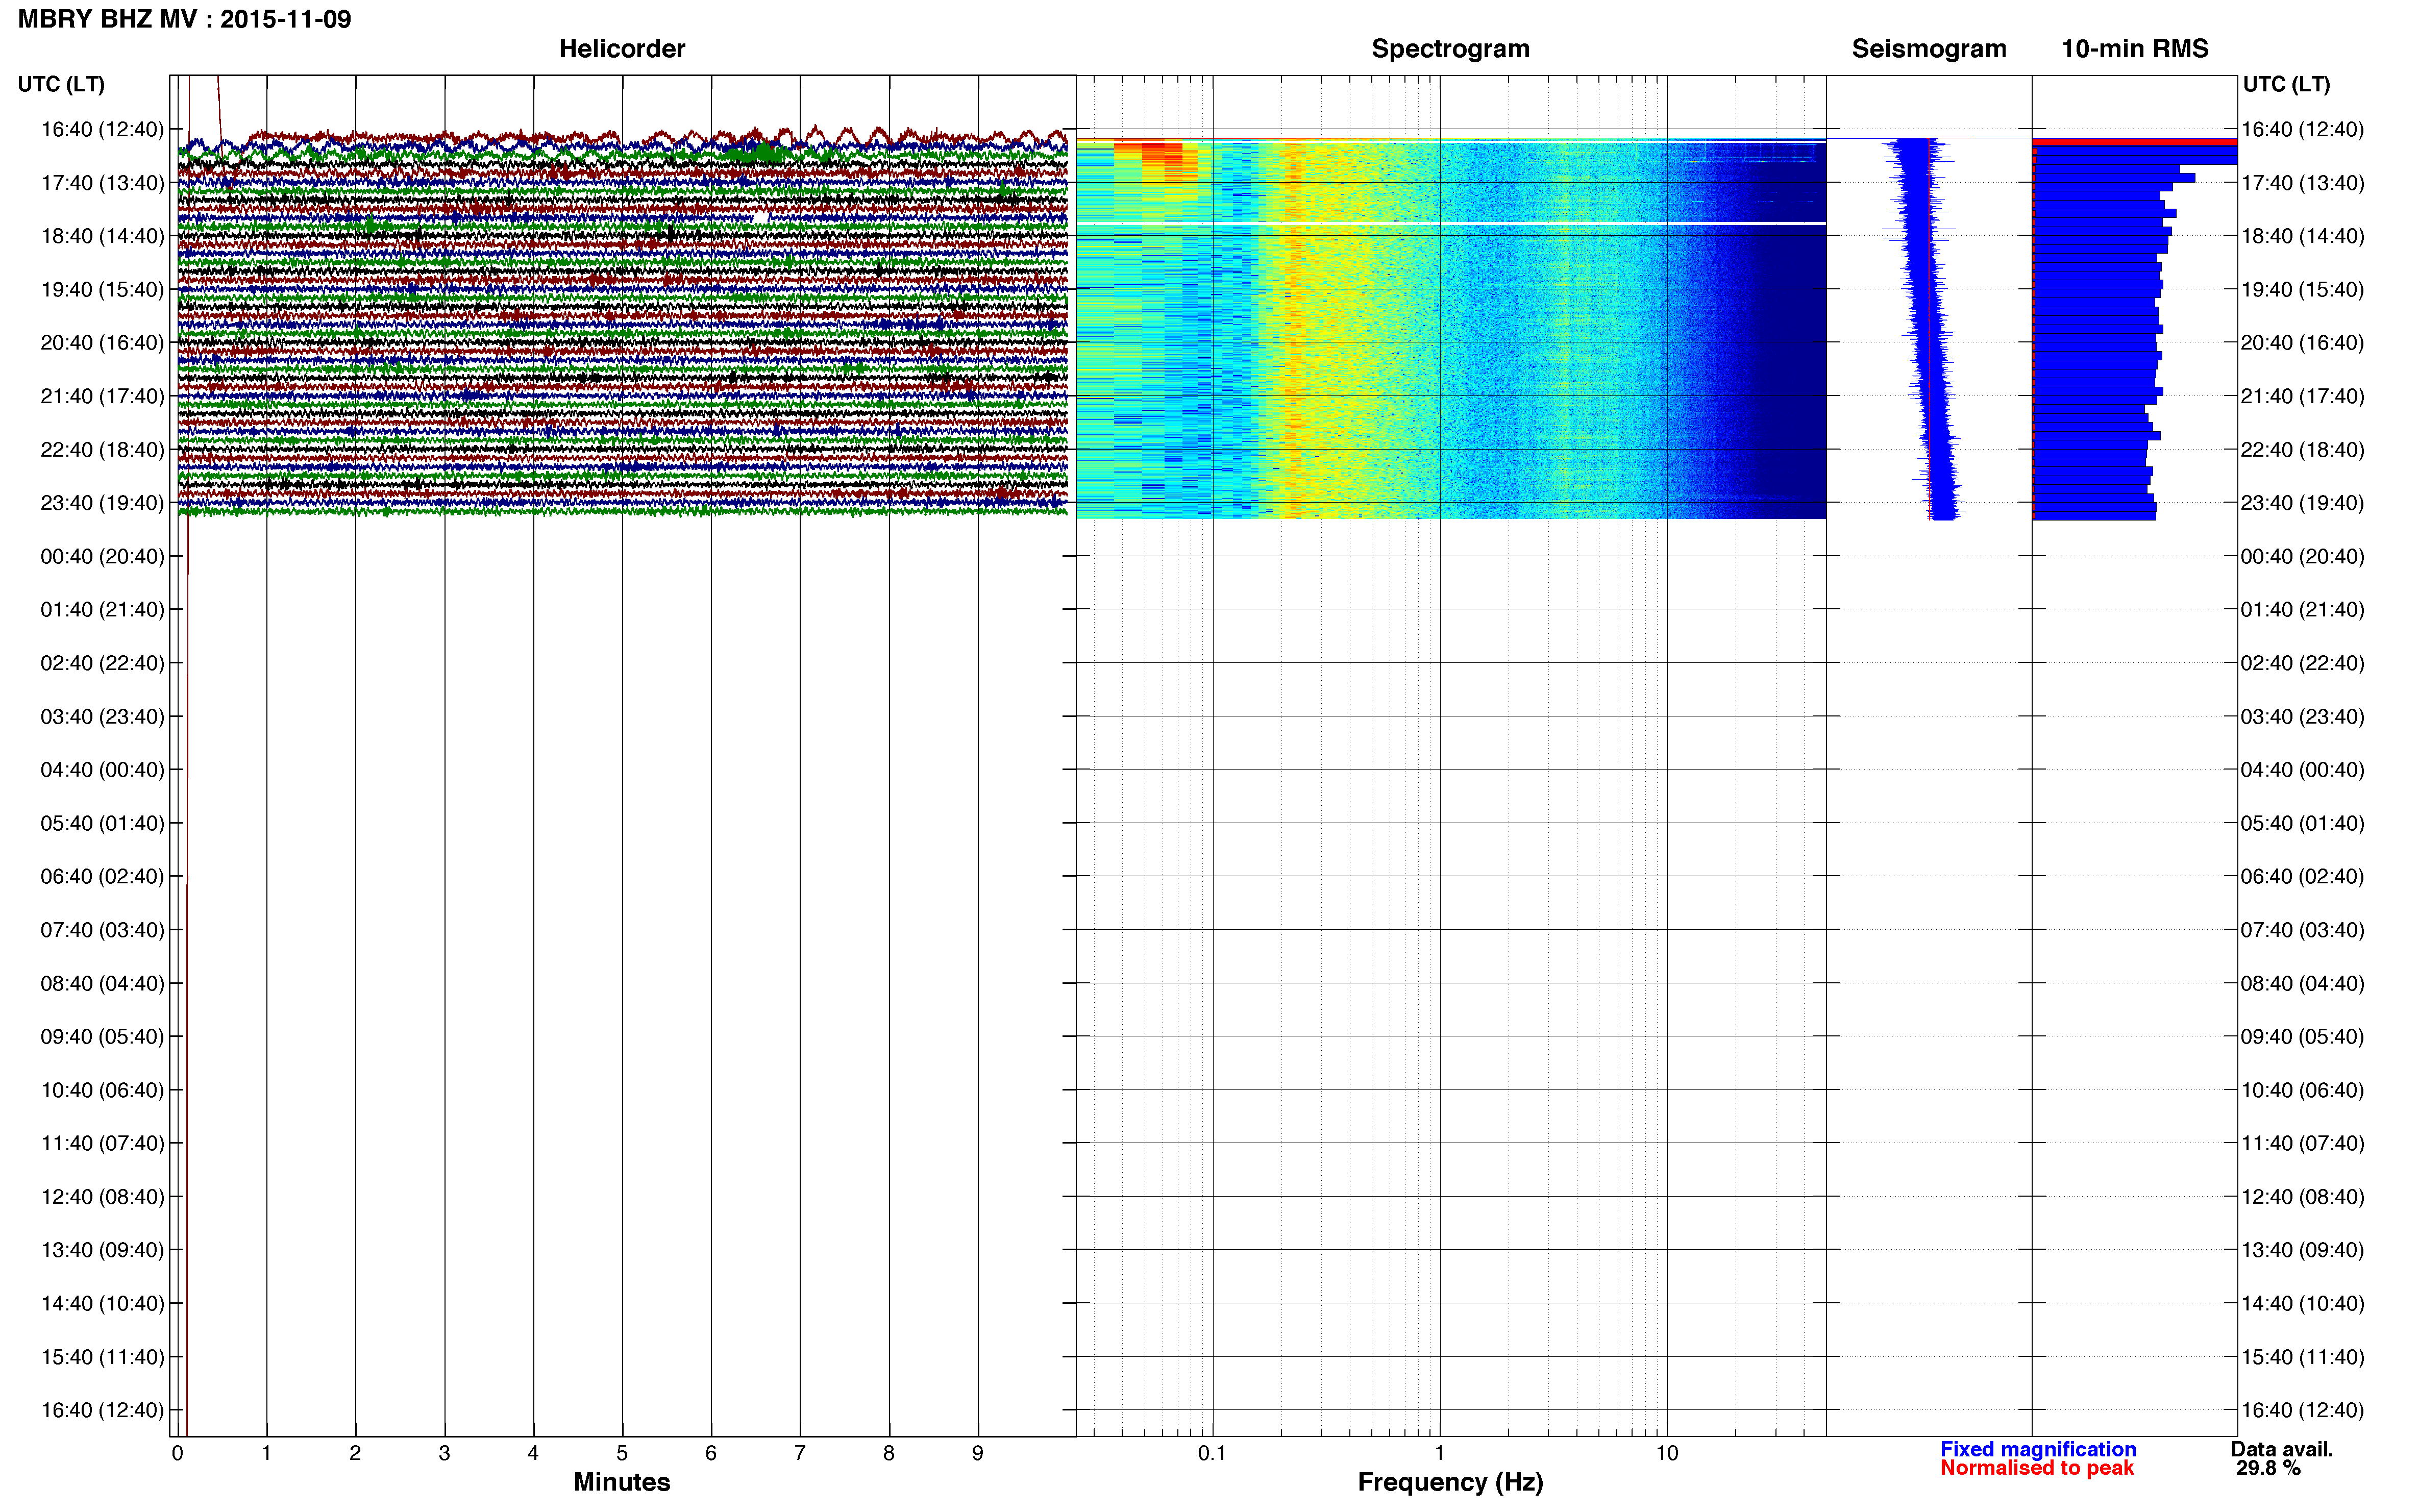Click the 'Fixed magnification' legend text
2419x1512 pixels.
pyautogui.click(x=2038, y=1449)
